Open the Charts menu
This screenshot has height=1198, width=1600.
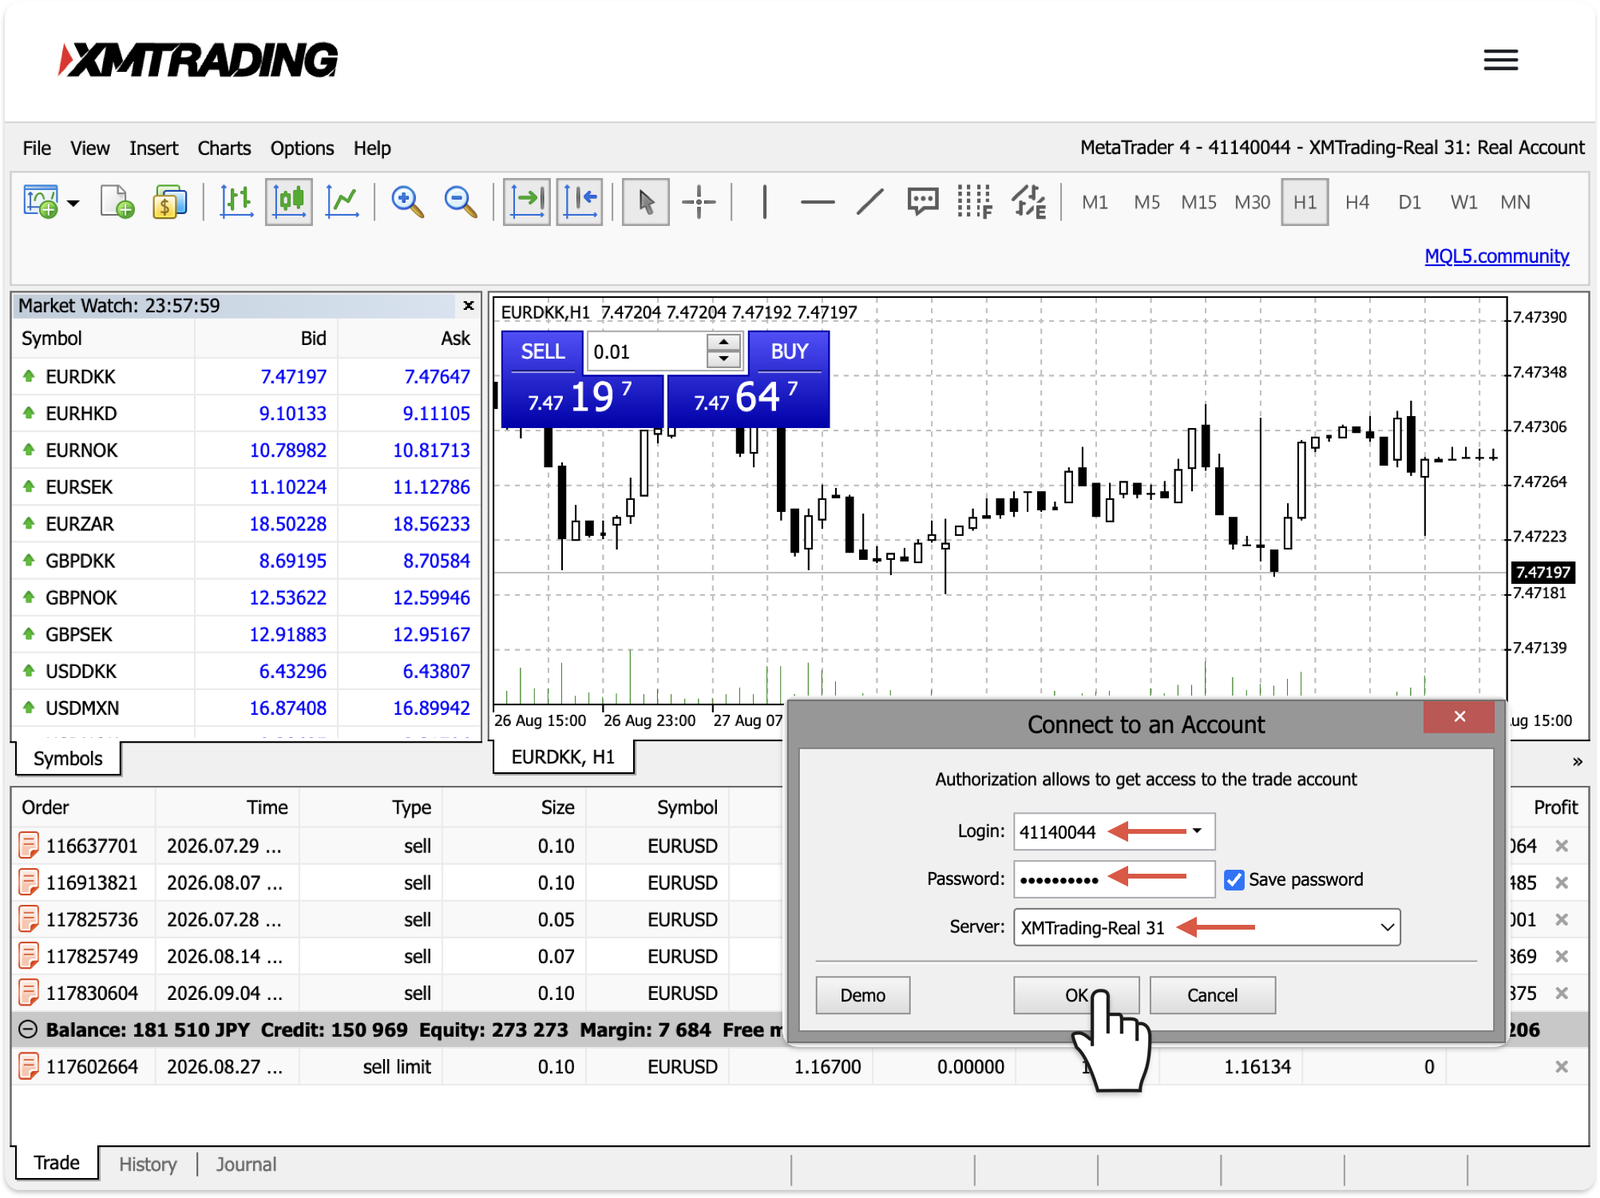coord(224,148)
